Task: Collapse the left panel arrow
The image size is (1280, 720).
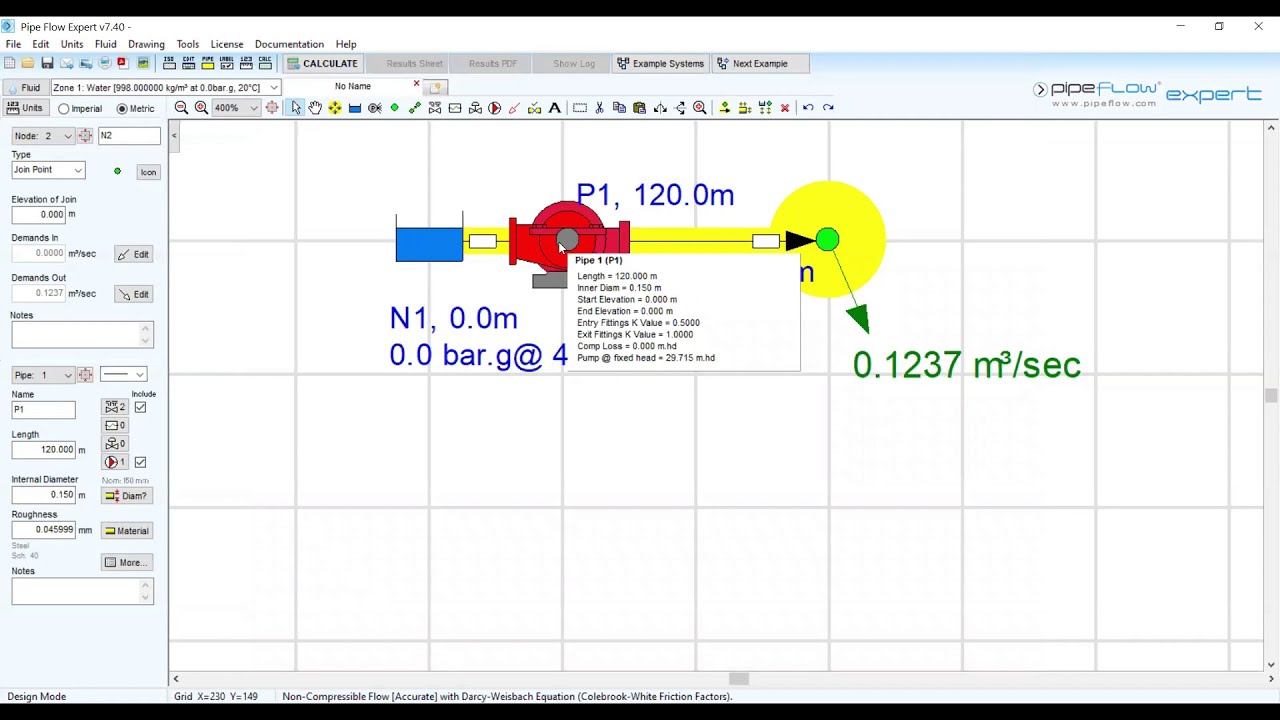Action: pos(174,135)
